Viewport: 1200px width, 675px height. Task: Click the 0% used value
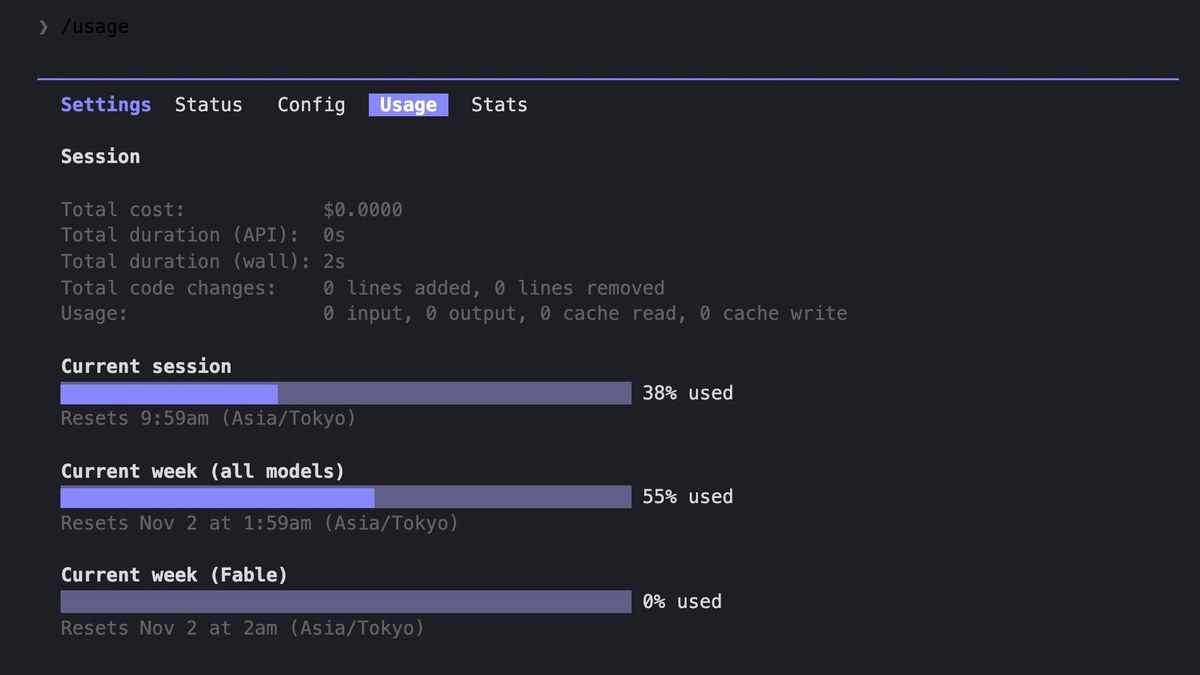[682, 601]
